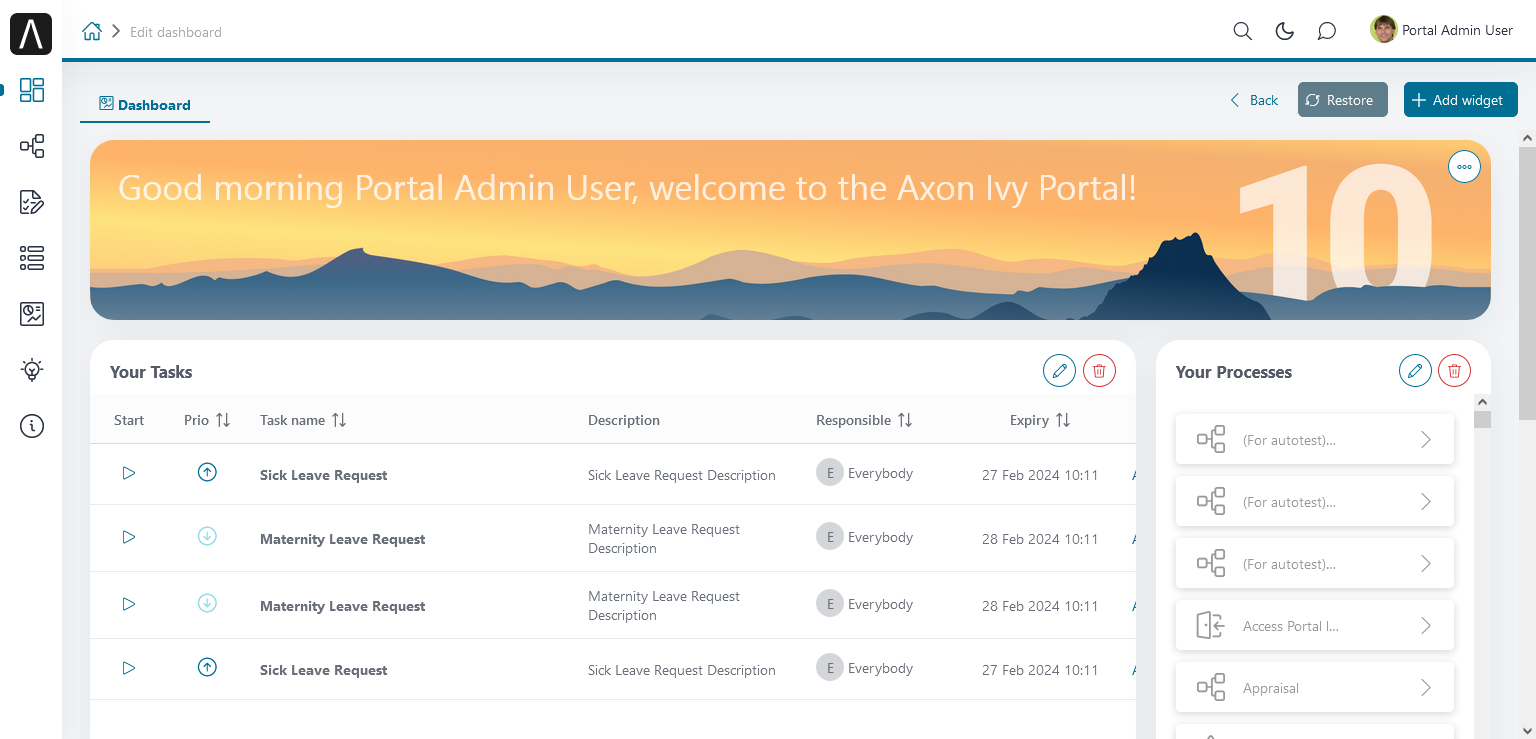Click Start column header
1536x739 pixels.
[129, 420]
